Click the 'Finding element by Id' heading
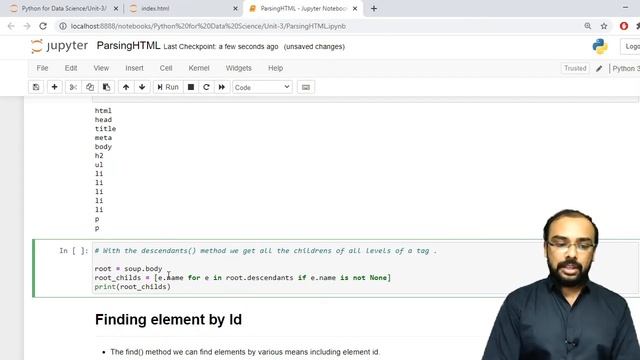 point(168,320)
